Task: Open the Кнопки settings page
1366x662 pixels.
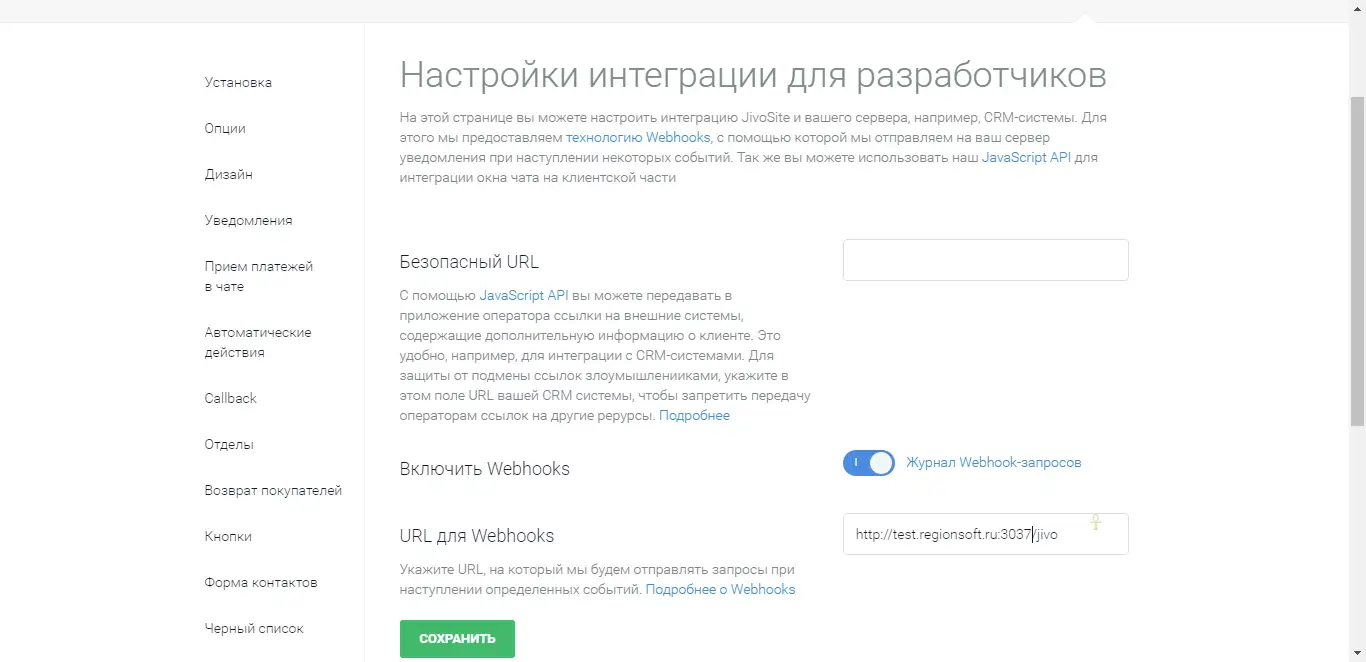Action: [228, 537]
